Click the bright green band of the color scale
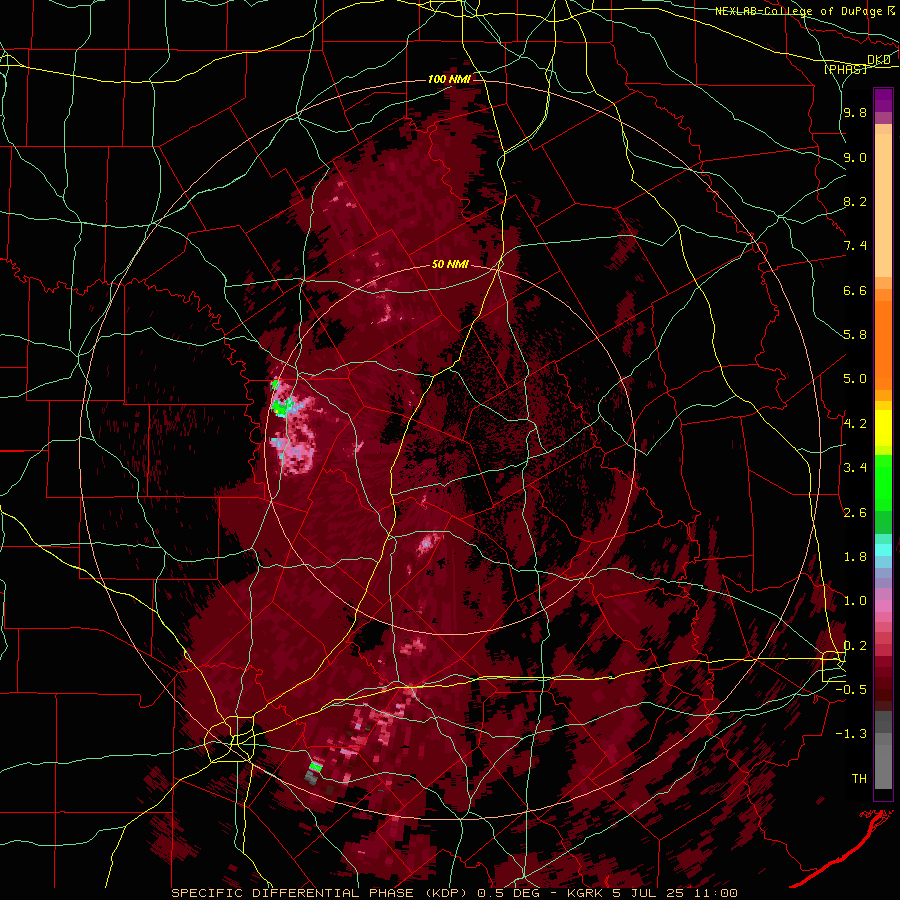 (883, 483)
